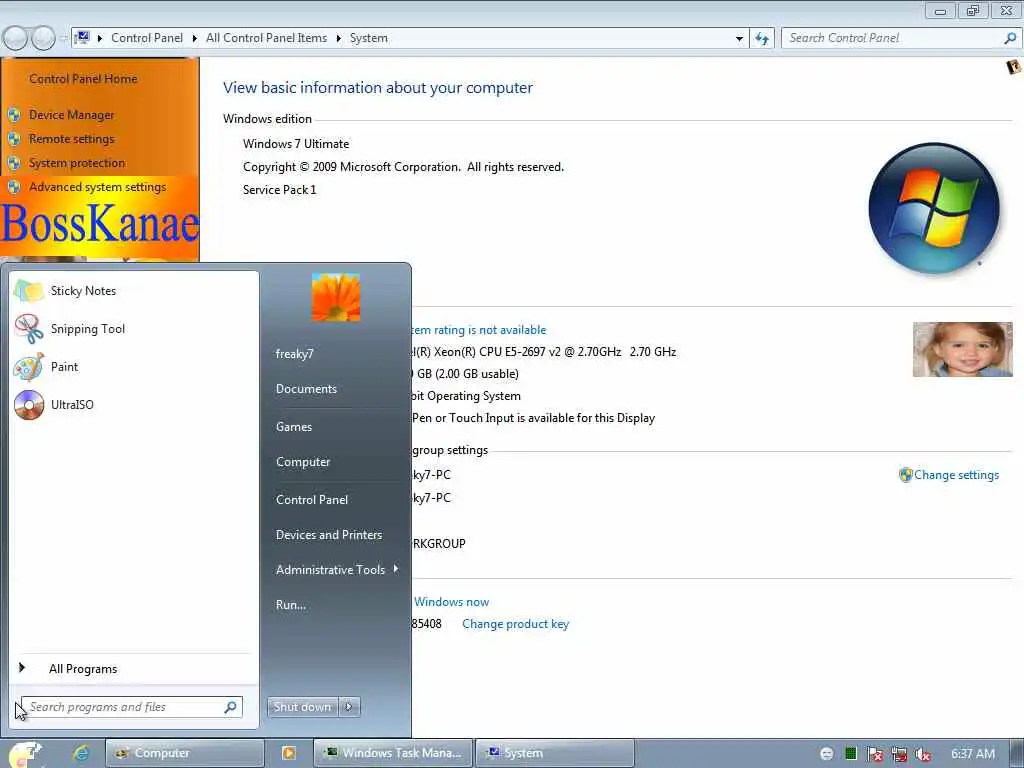
Task: Open System protection link
Action: (x=76, y=163)
